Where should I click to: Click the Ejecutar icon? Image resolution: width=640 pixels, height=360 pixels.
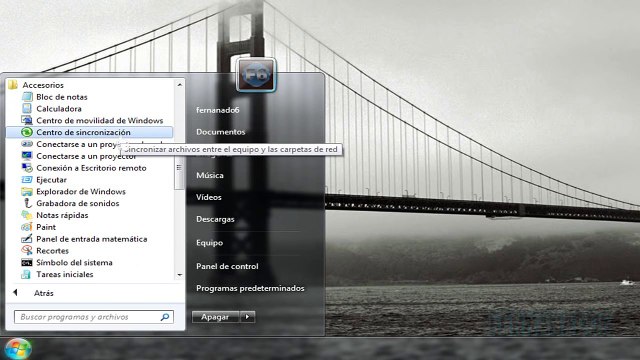27,180
